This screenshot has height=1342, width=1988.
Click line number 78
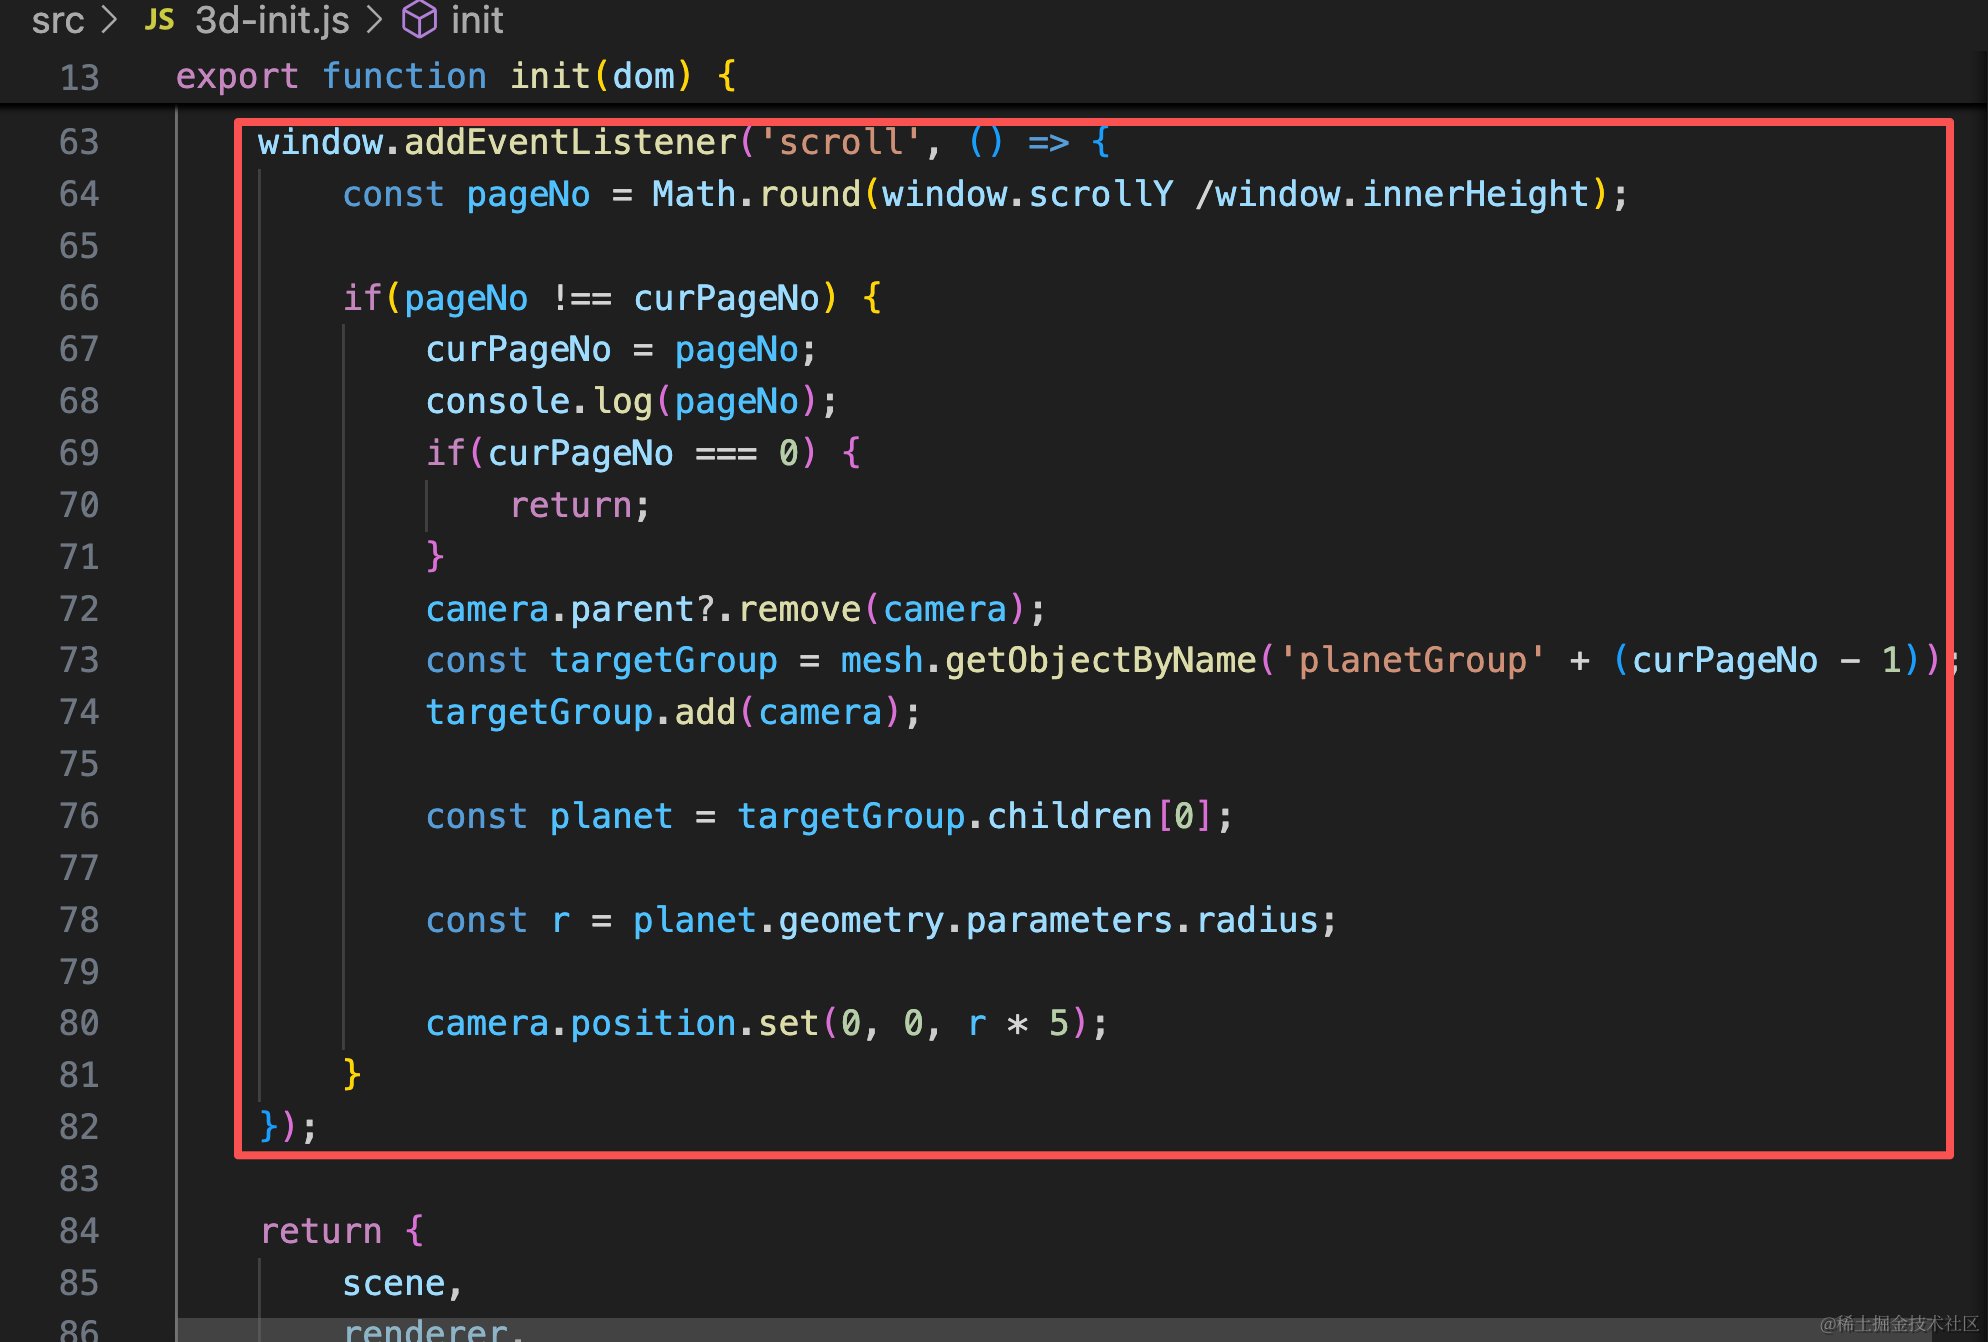(79, 920)
